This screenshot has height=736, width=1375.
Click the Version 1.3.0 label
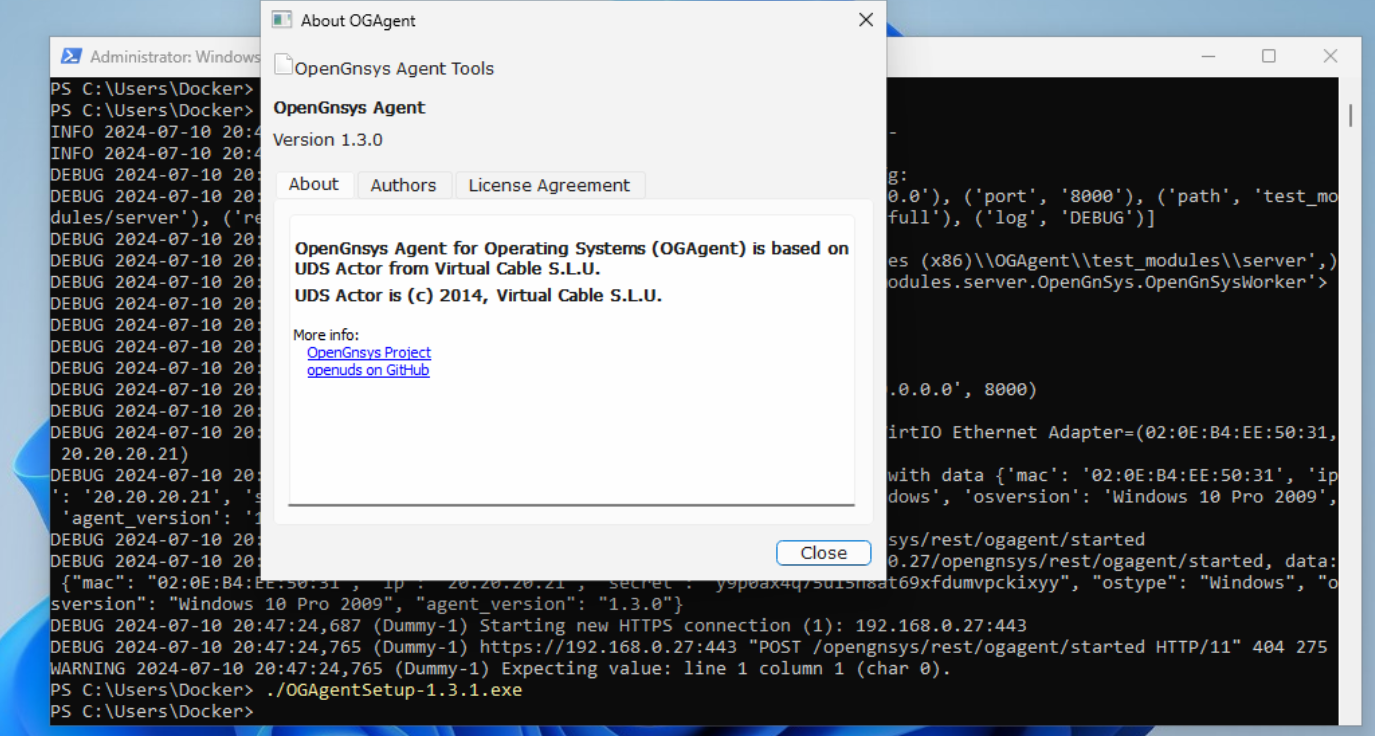(x=328, y=140)
